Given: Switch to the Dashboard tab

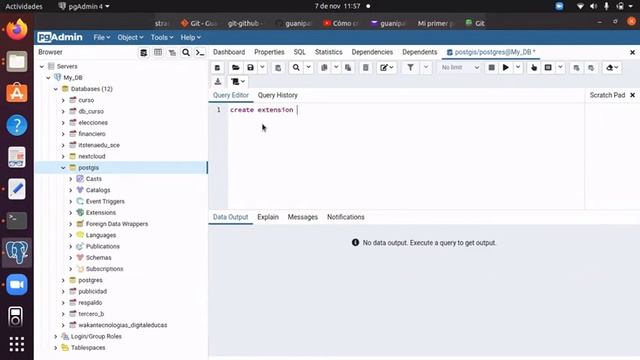Looking at the screenshot, I should (x=229, y=52).
